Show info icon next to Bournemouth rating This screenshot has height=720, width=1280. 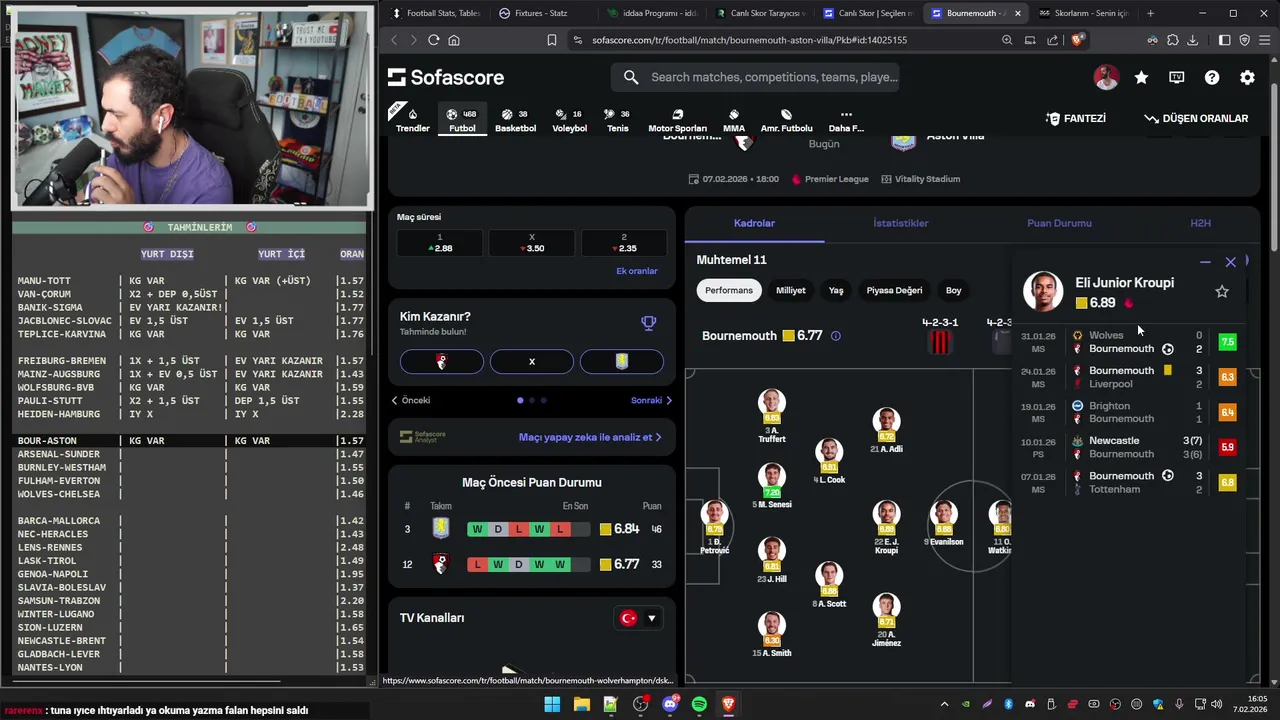click(836, 336)
